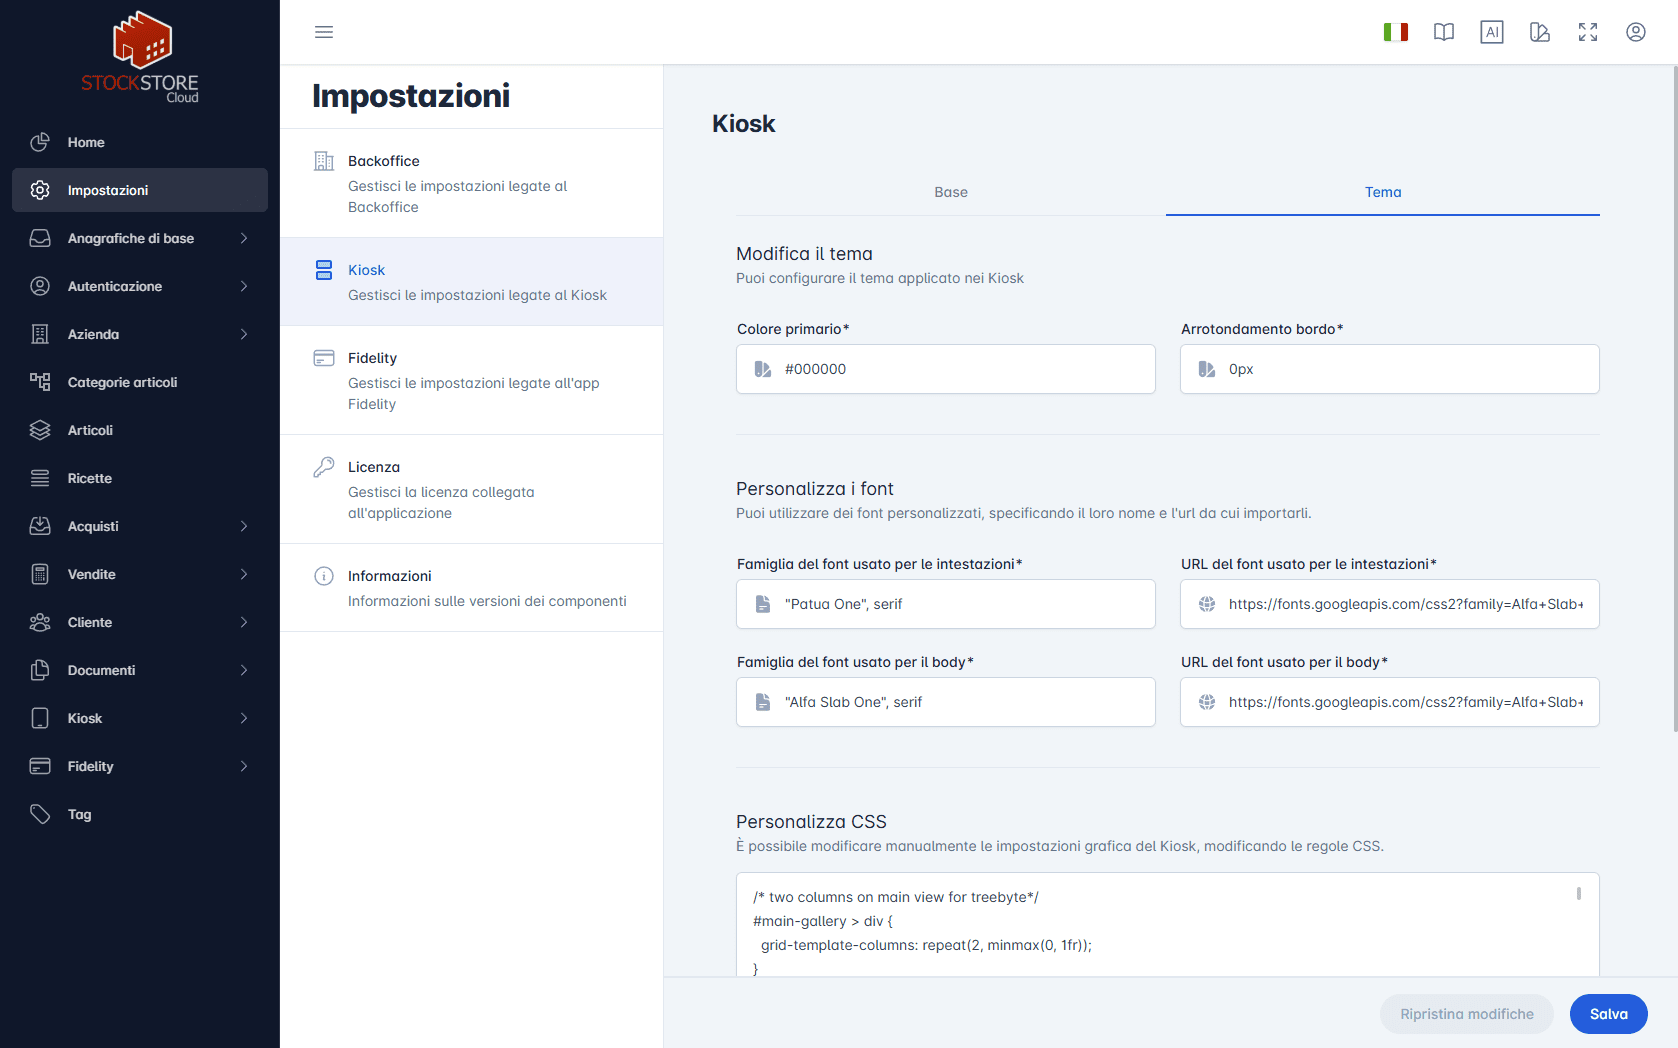Open the user profile icon
Image resolution: width=1678 pixels, height=1048 pixels.
pos(1635,32)
